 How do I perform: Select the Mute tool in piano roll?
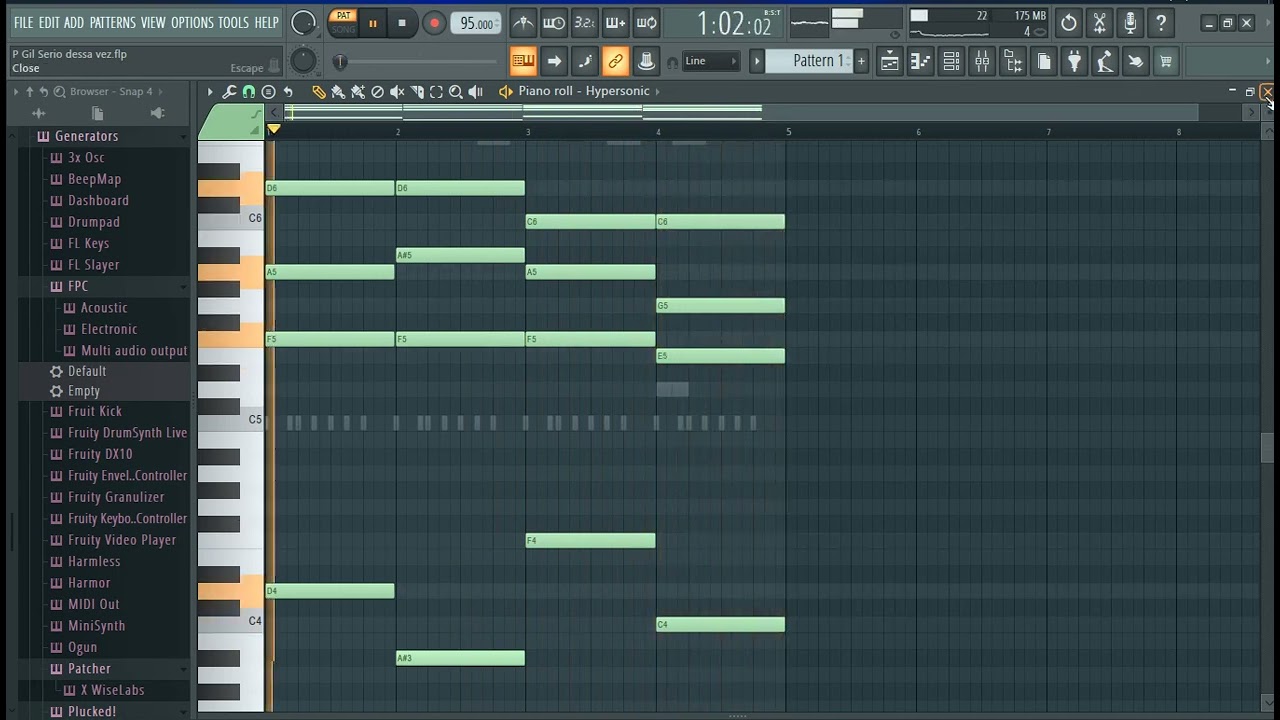(x=397, y=92)
